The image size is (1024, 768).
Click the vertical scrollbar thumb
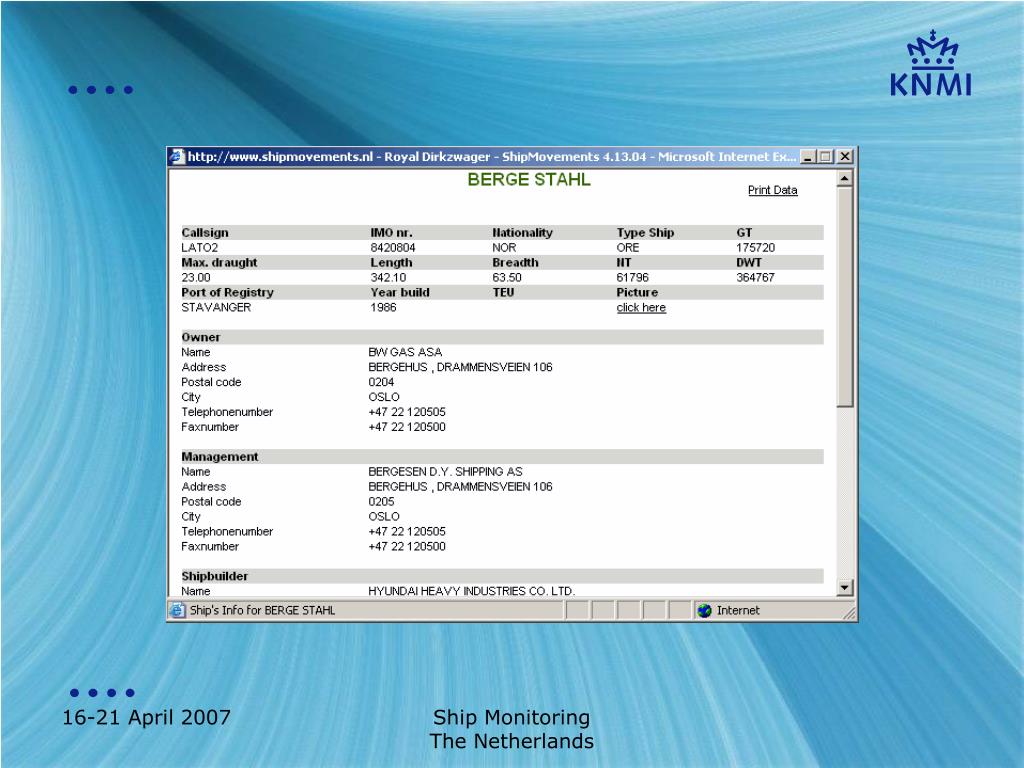tap(844, 296)
